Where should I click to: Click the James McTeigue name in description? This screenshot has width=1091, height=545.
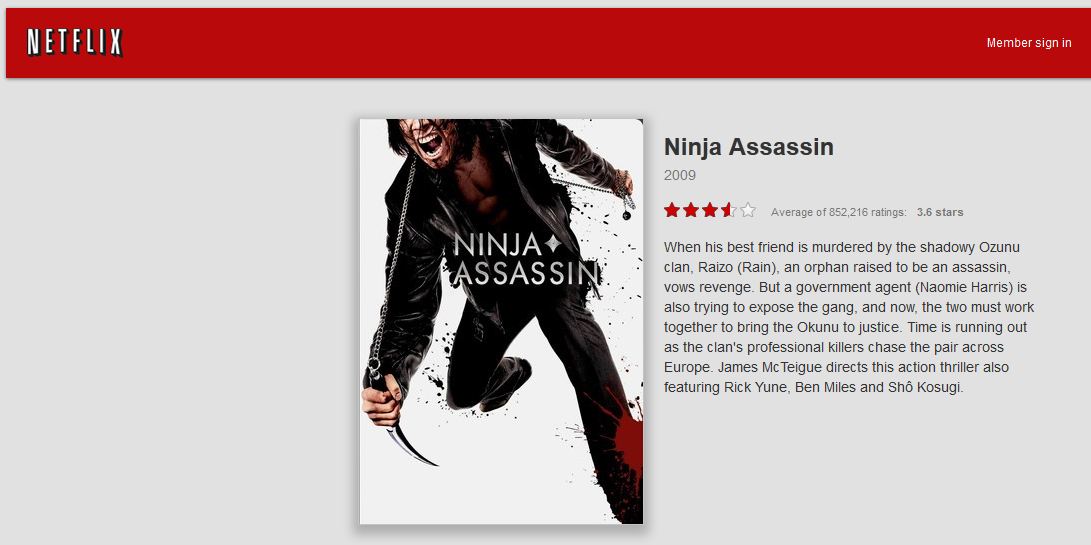pos(763,367)
